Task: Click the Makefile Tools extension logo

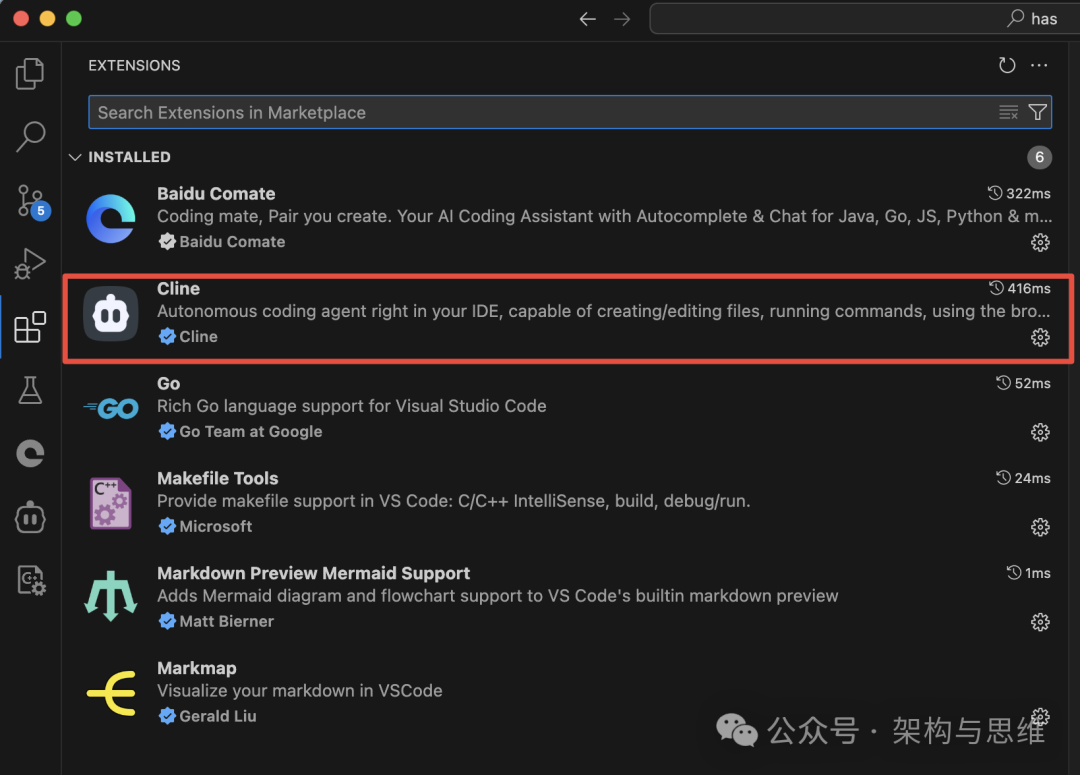Action: (111, 504)
